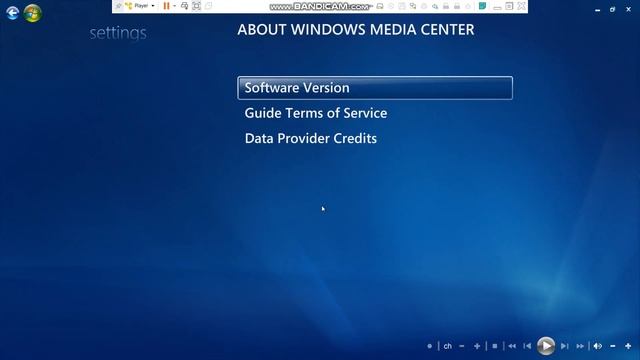Go back with the blue arrow button
640x360 pixels.
(x=13, y=13)
